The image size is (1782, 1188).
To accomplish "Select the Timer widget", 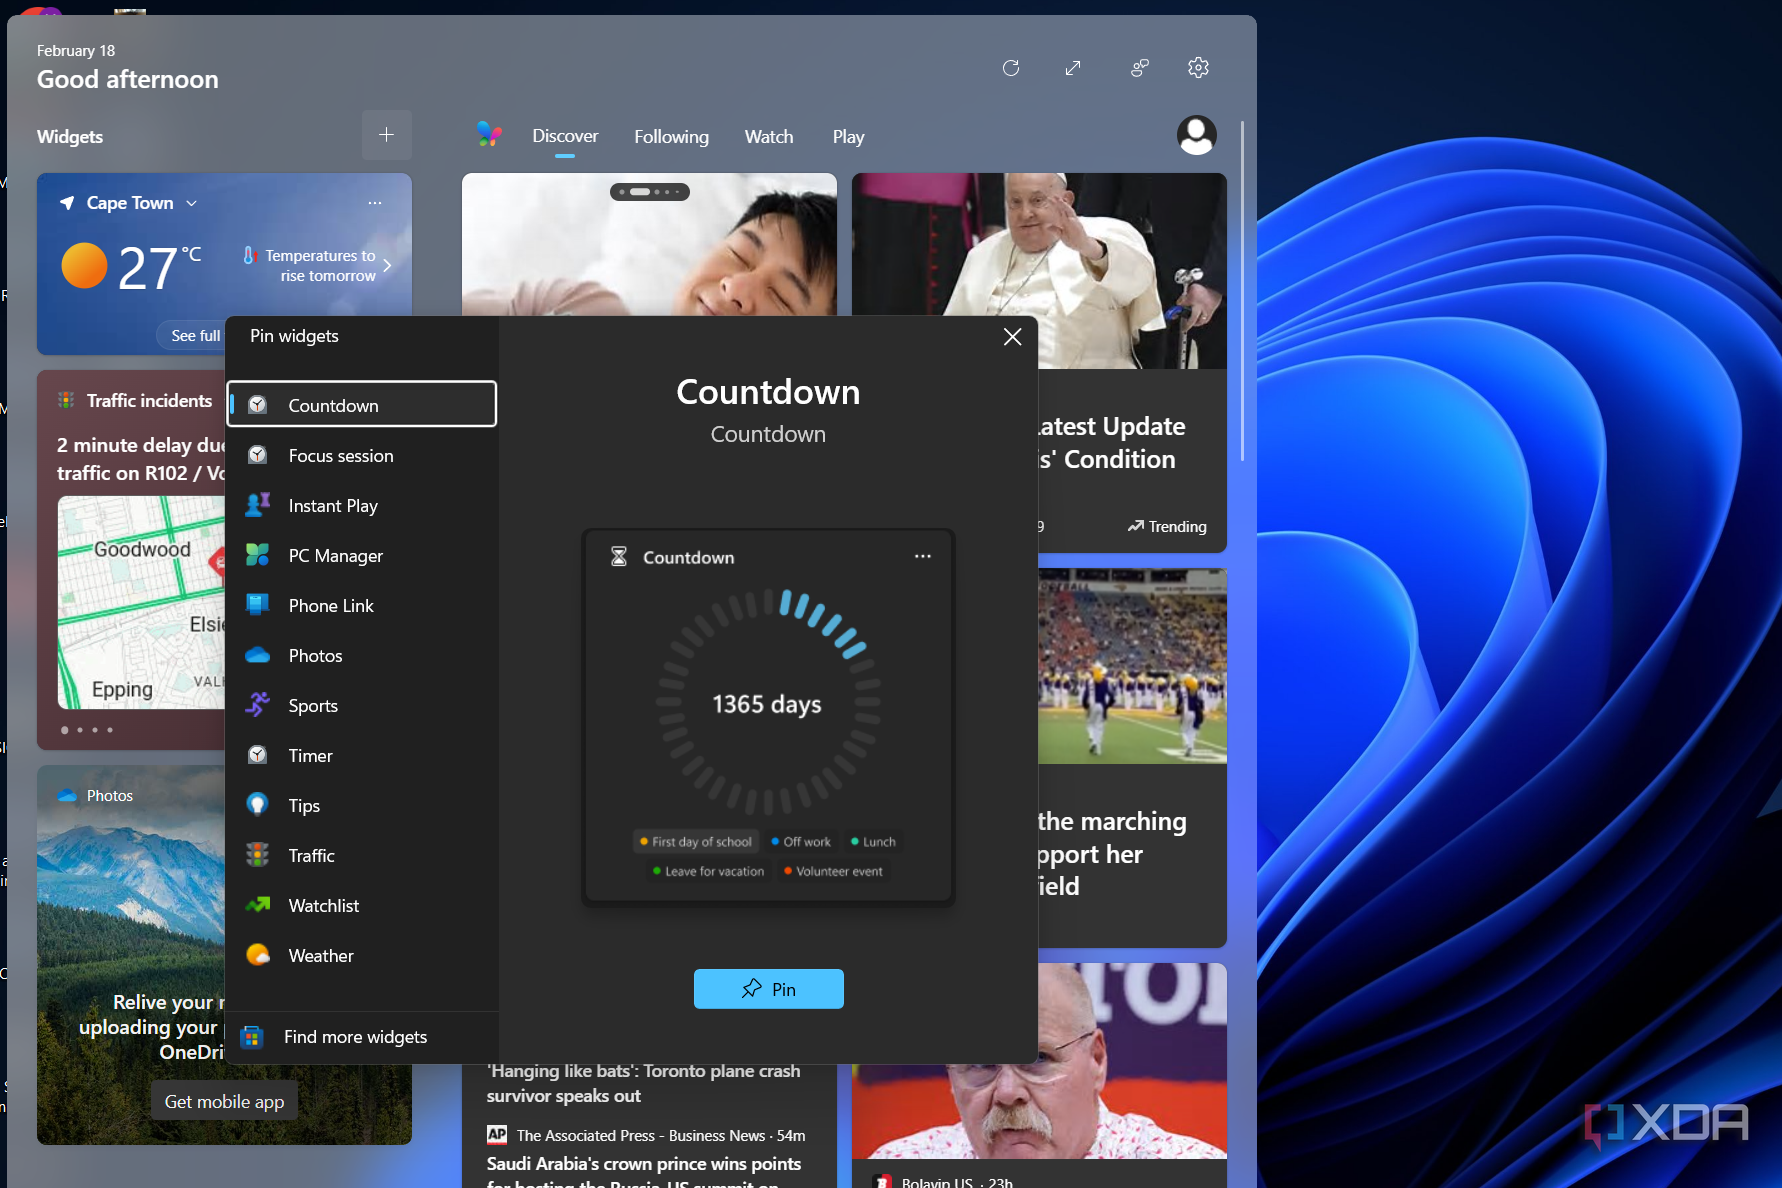I will (362, 756).
